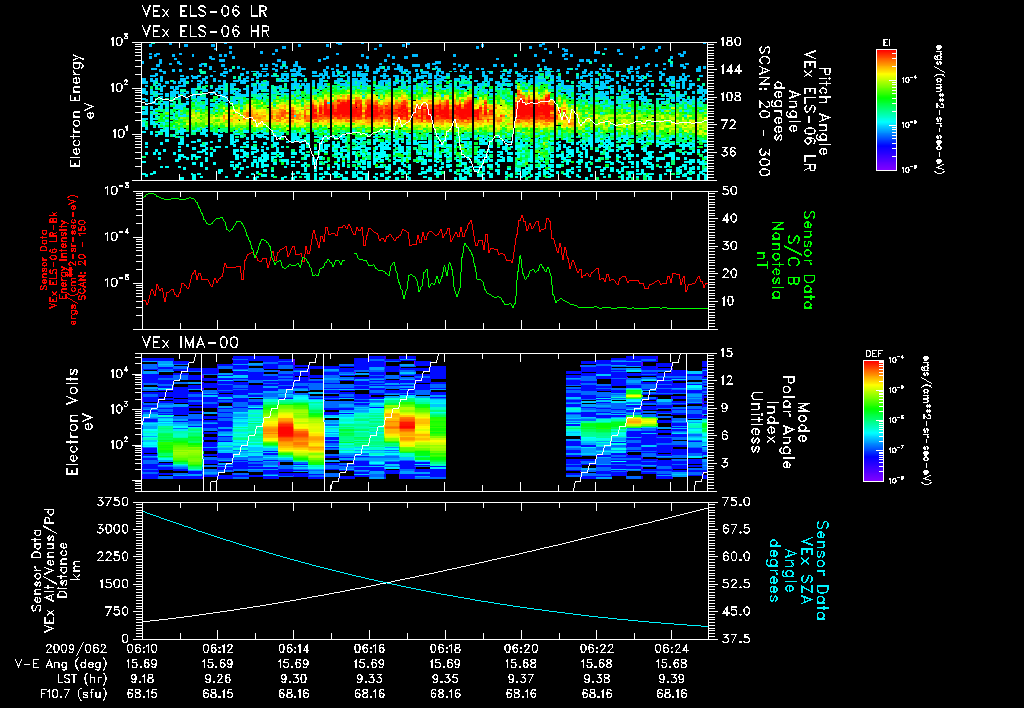
Task: Click the 'Pitch Angle' right axis label
Action: coord(825,111)
